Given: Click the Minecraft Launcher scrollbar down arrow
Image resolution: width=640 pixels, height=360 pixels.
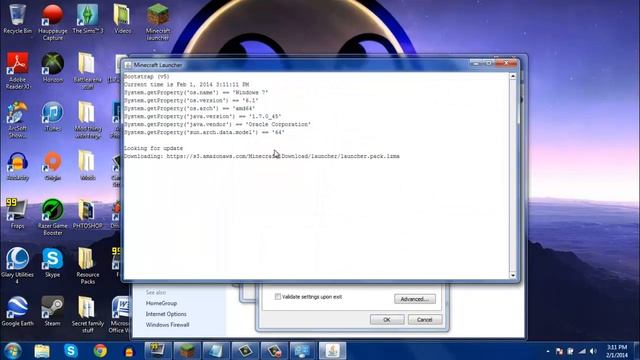Looking at the screenshot, I should coord(513,275).
